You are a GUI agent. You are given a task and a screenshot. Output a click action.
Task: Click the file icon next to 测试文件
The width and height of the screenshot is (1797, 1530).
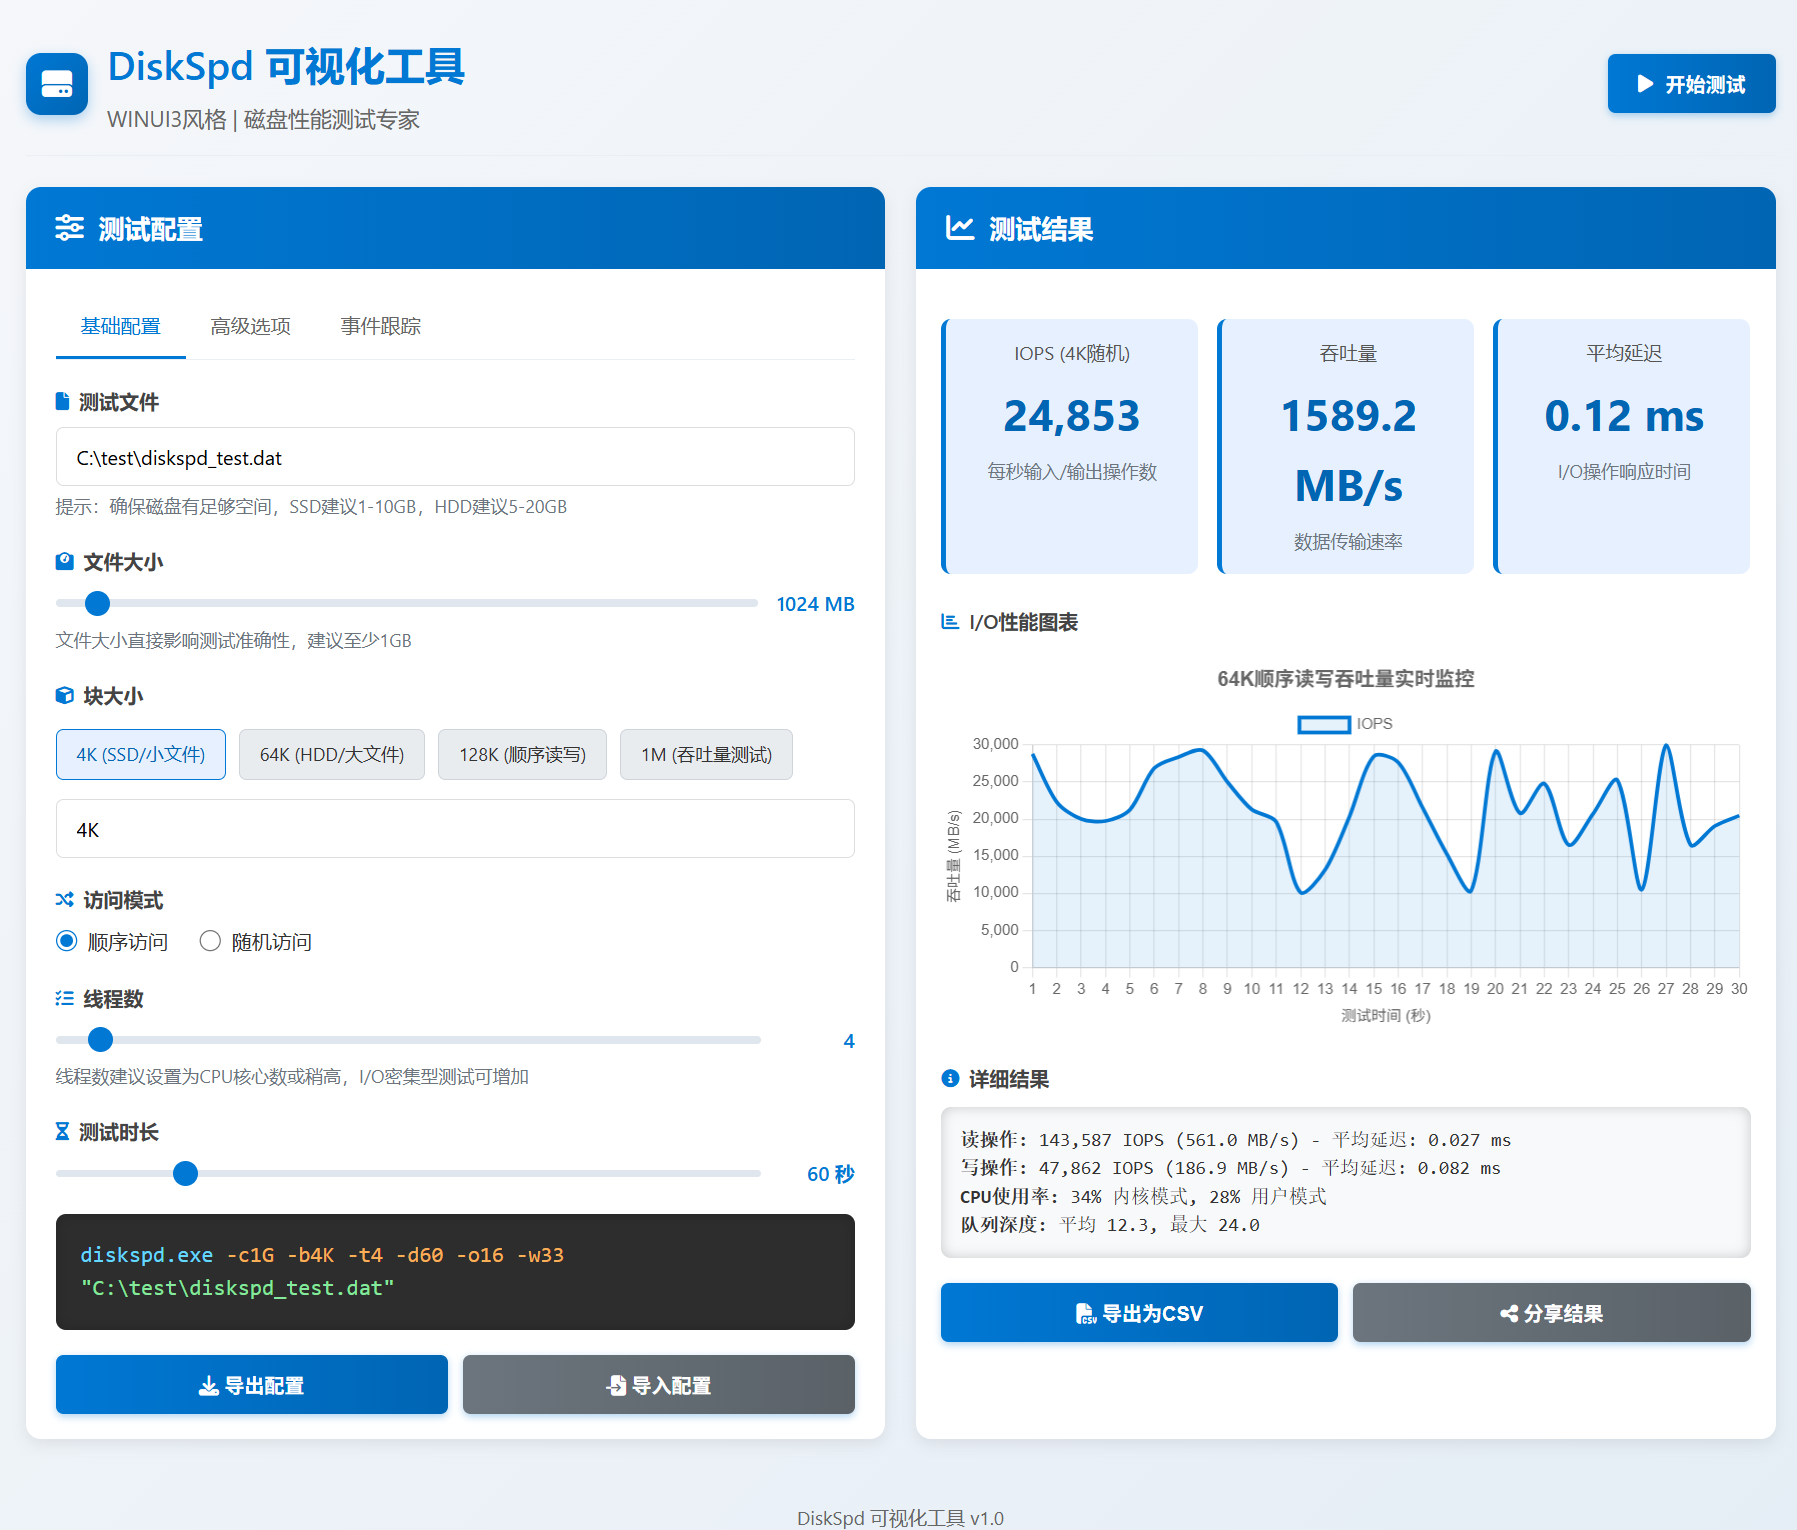tap(63, 402)
